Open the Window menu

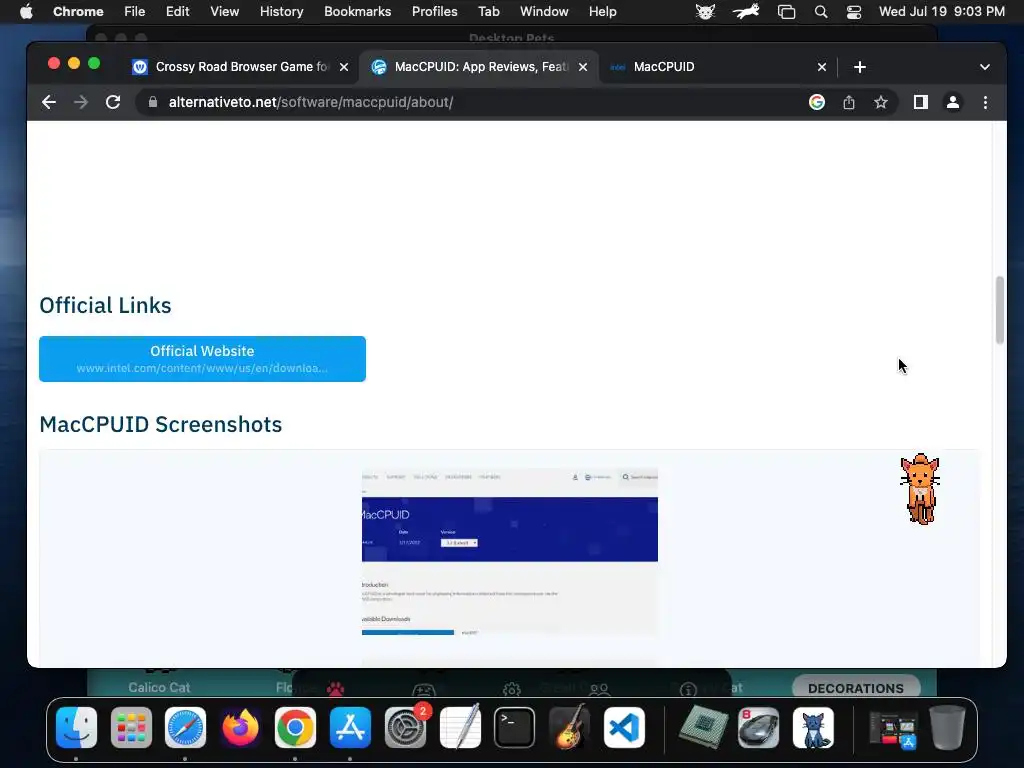pos(544,12)
